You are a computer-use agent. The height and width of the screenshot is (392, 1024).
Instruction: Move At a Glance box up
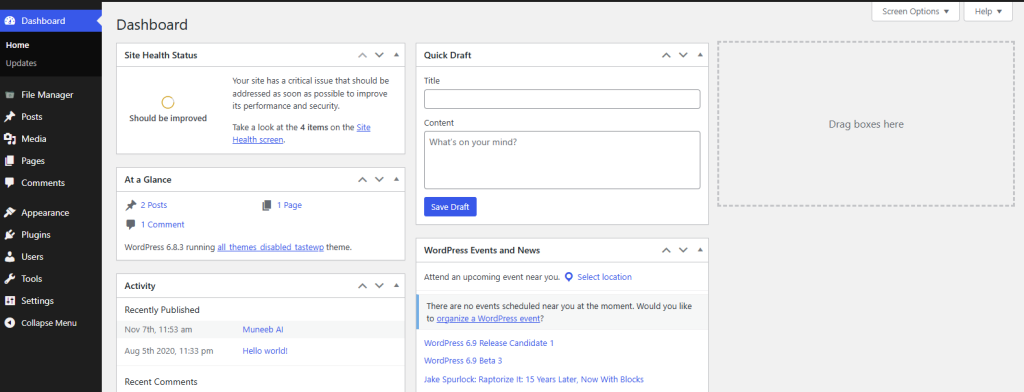tap(362, 179)
